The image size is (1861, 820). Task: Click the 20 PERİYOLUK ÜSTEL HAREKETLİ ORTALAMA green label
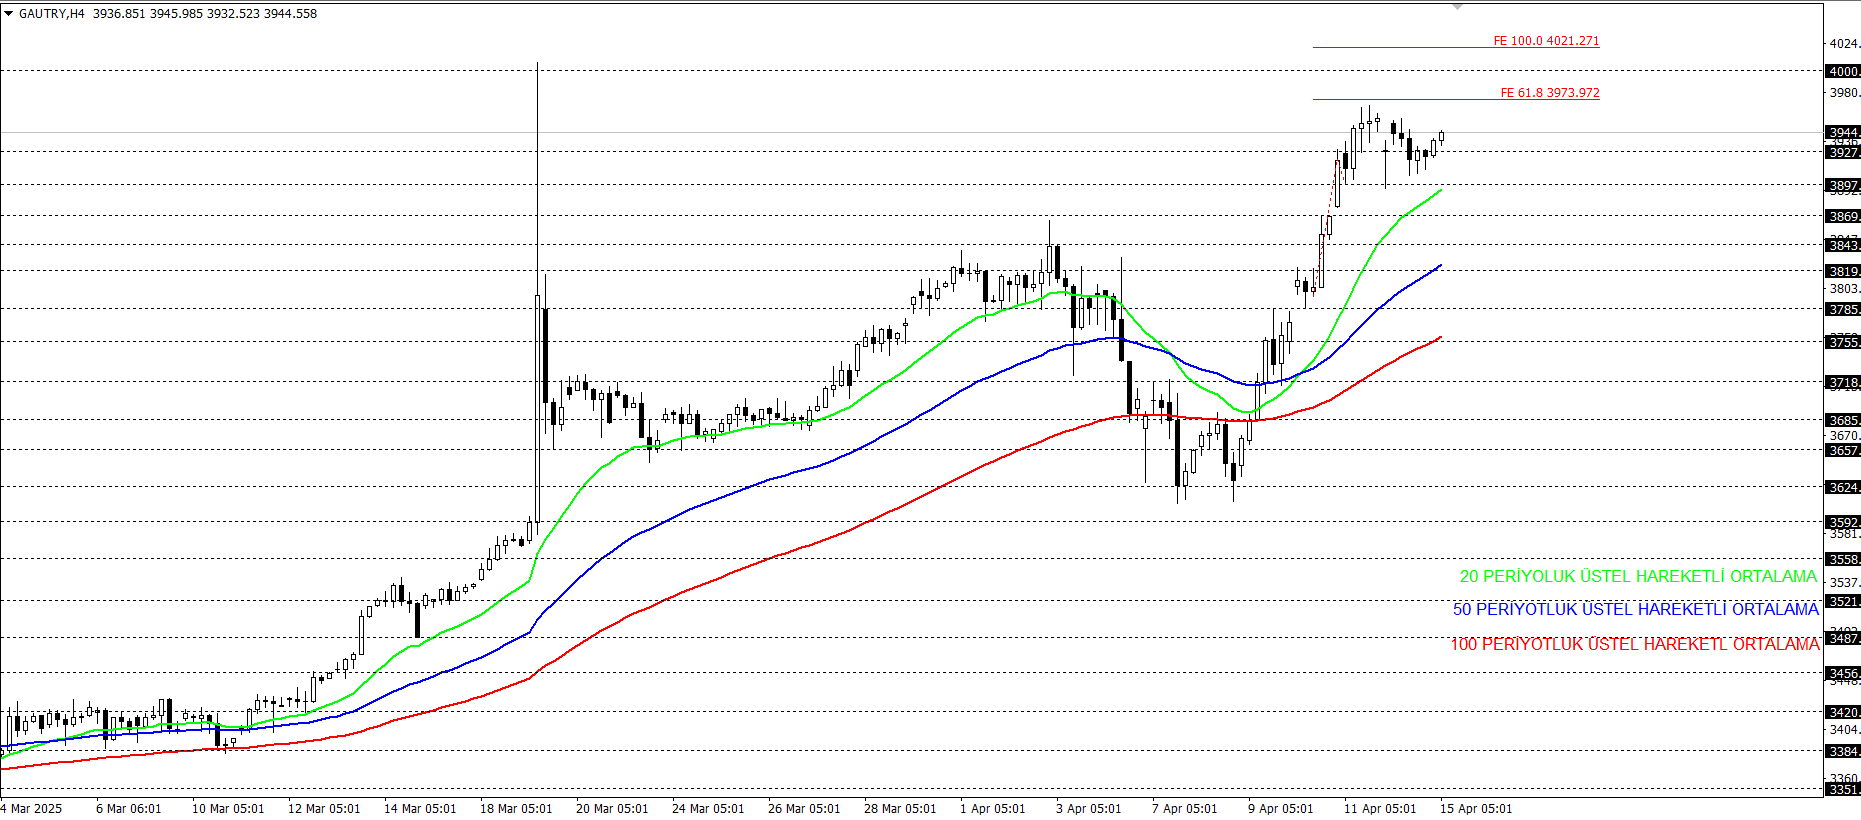[x=1638, y=576]
